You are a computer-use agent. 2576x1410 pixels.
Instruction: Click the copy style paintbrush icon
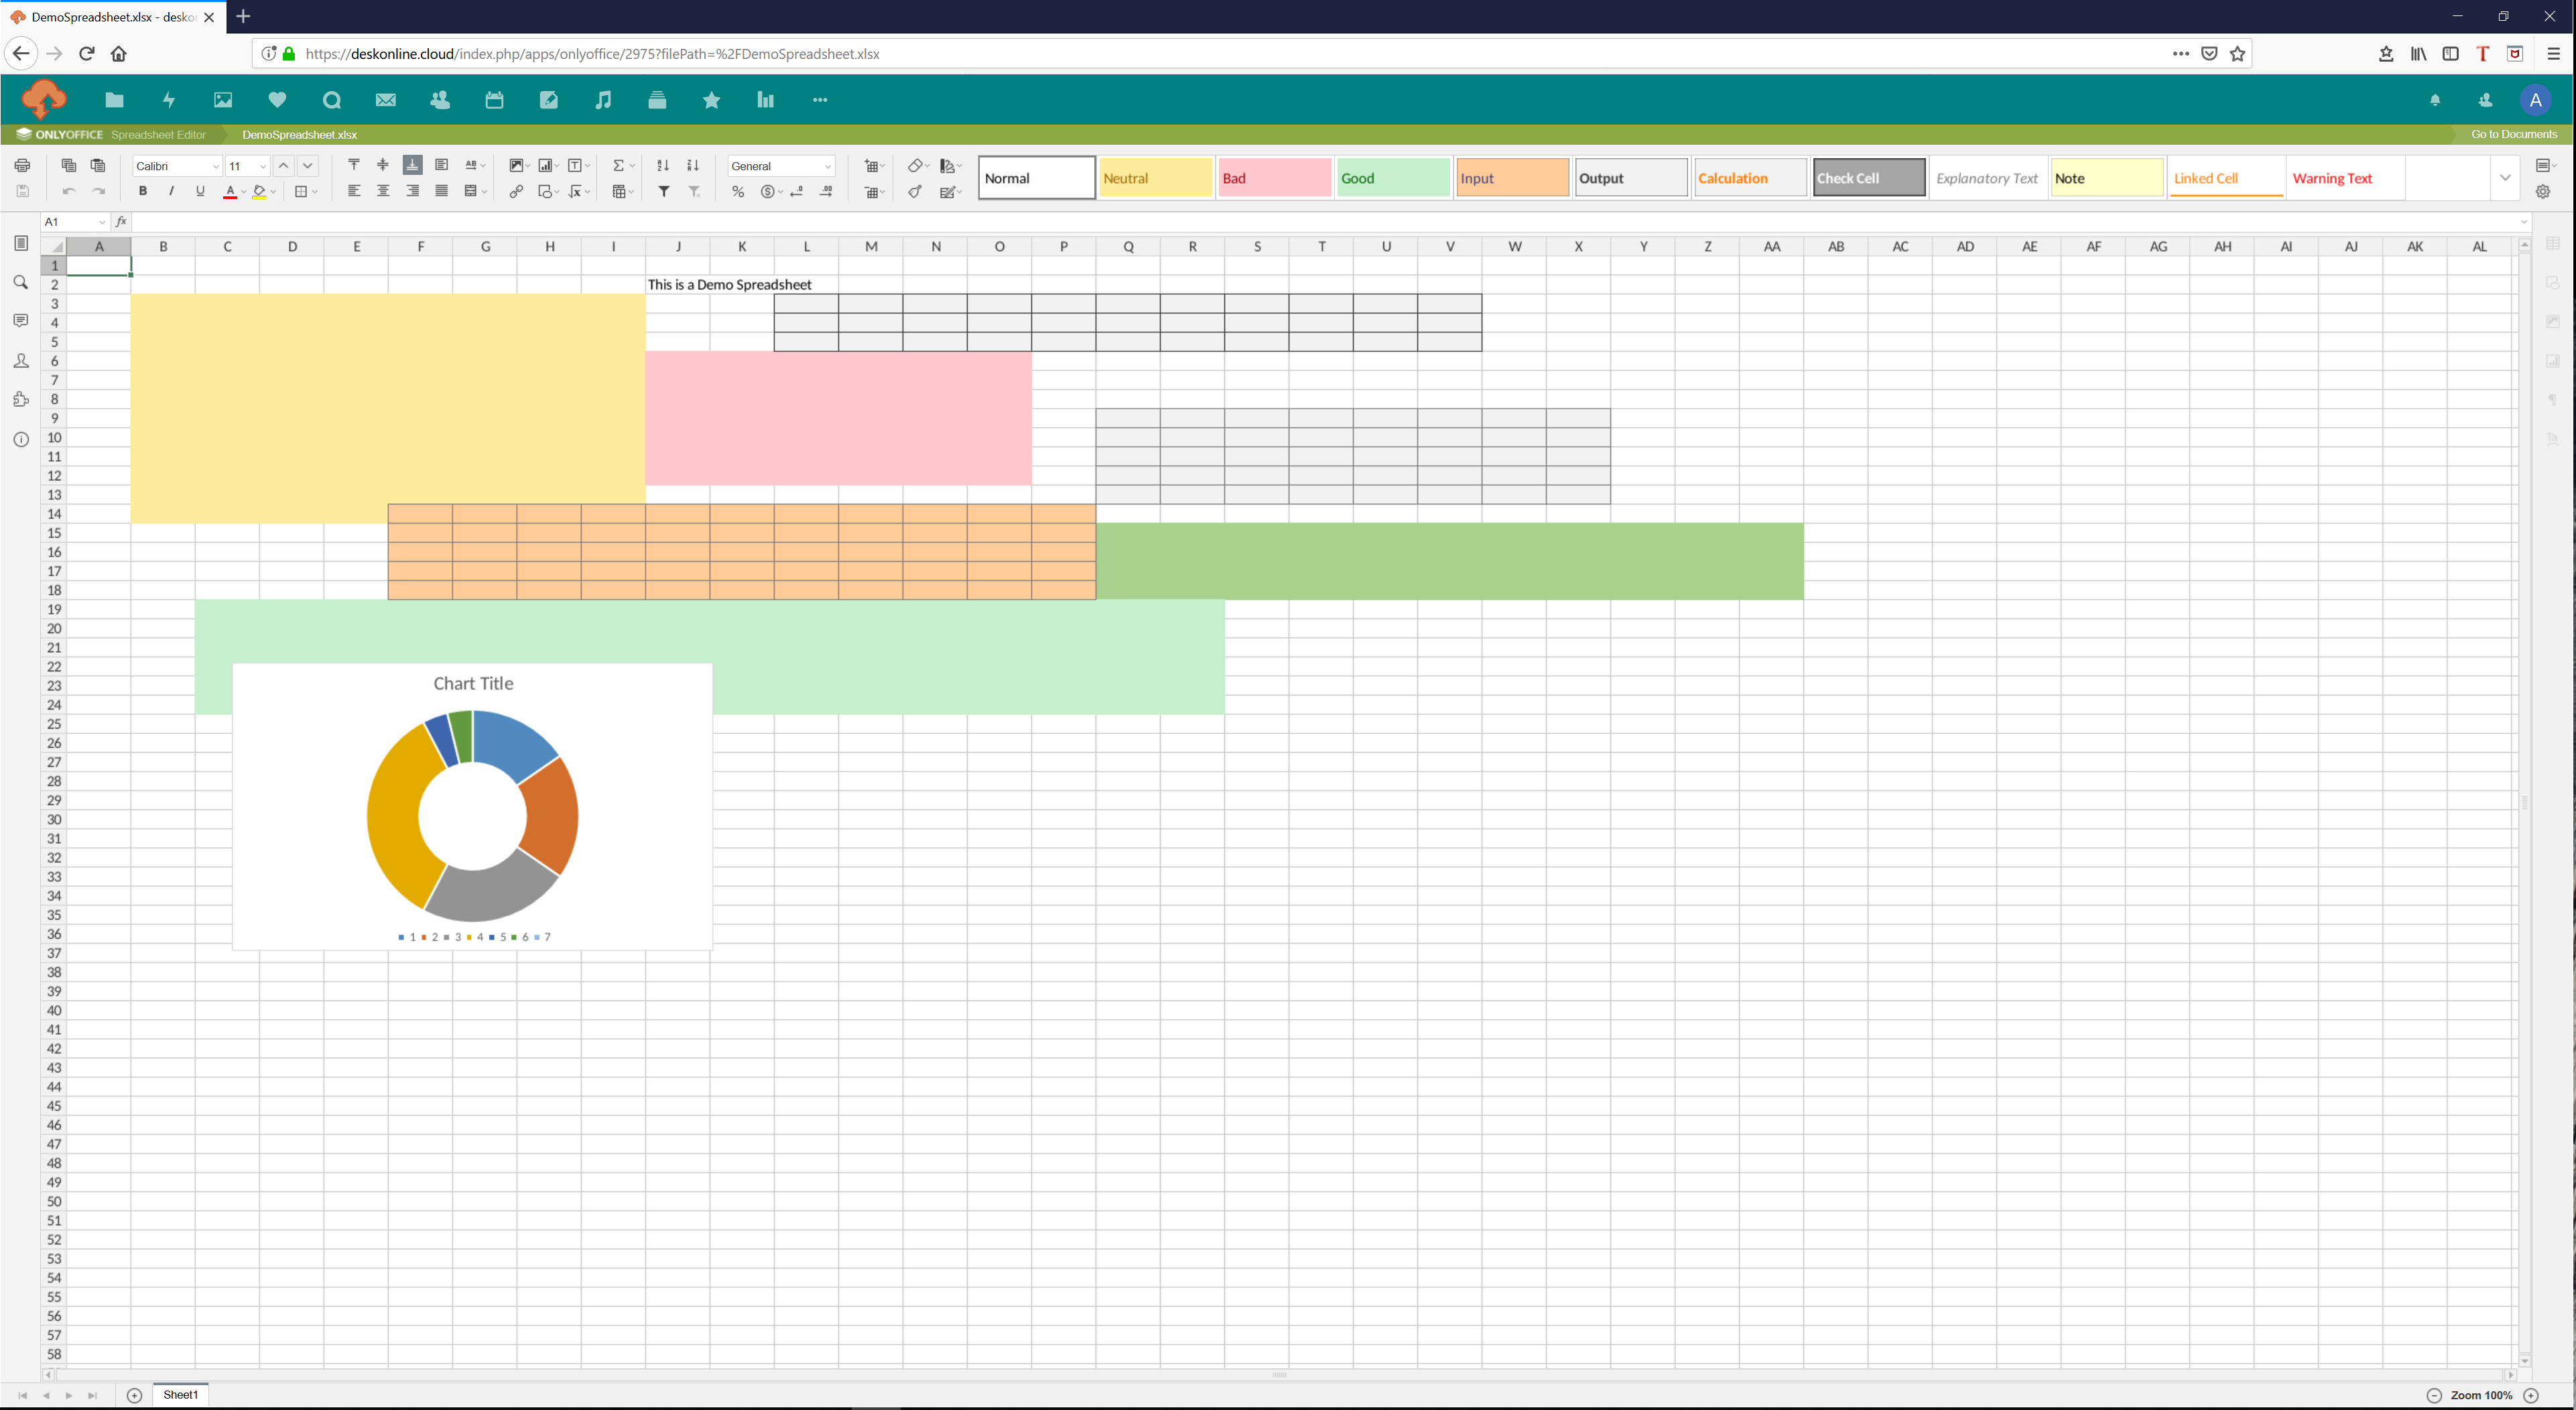click(x=915, y=191)
